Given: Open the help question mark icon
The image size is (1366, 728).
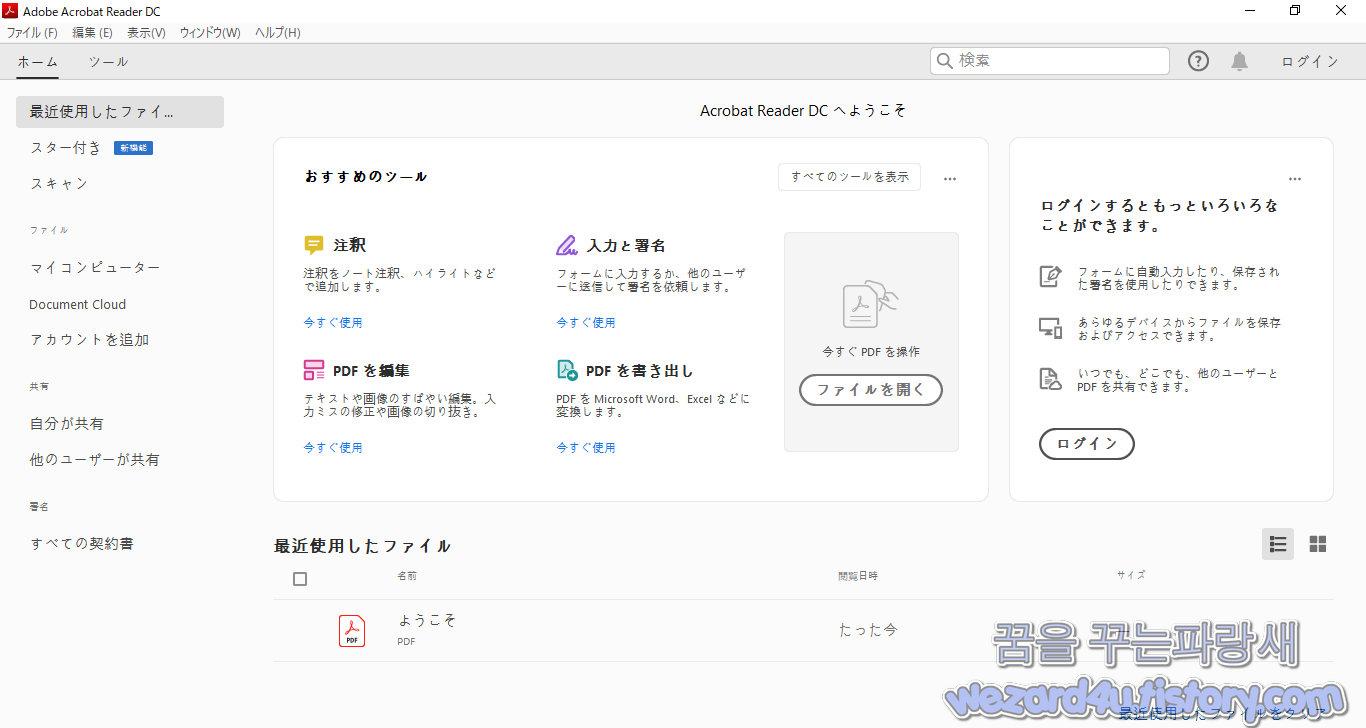Looking at the screenshot, I should [1198, 61].
